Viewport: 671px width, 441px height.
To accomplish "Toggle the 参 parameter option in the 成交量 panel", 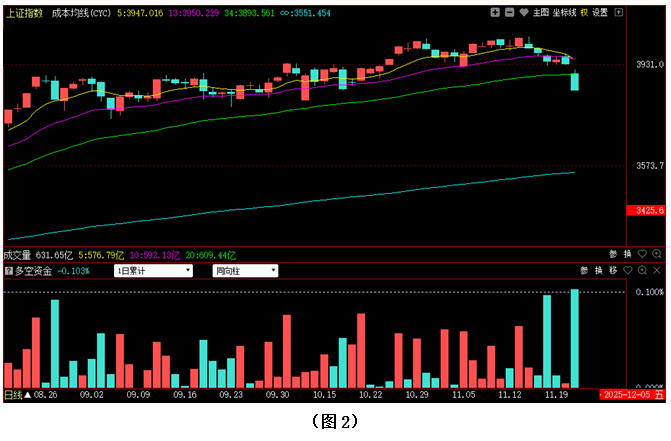I will pyautogui.click(x=612, y=255).
